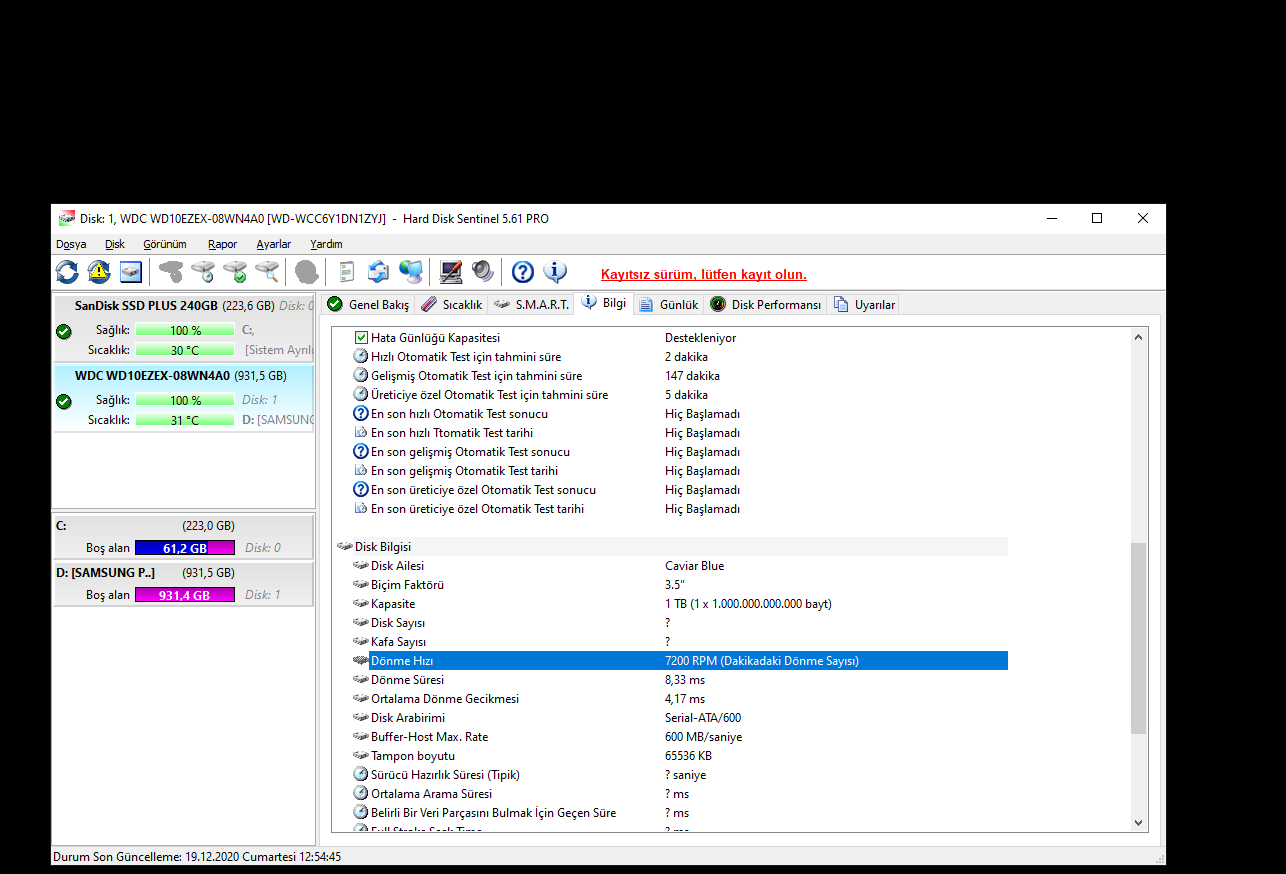The width and height of the screenshot is (1286, 874).
Task: Switch to the Günlük tab
Action: [x=669, y=304]
